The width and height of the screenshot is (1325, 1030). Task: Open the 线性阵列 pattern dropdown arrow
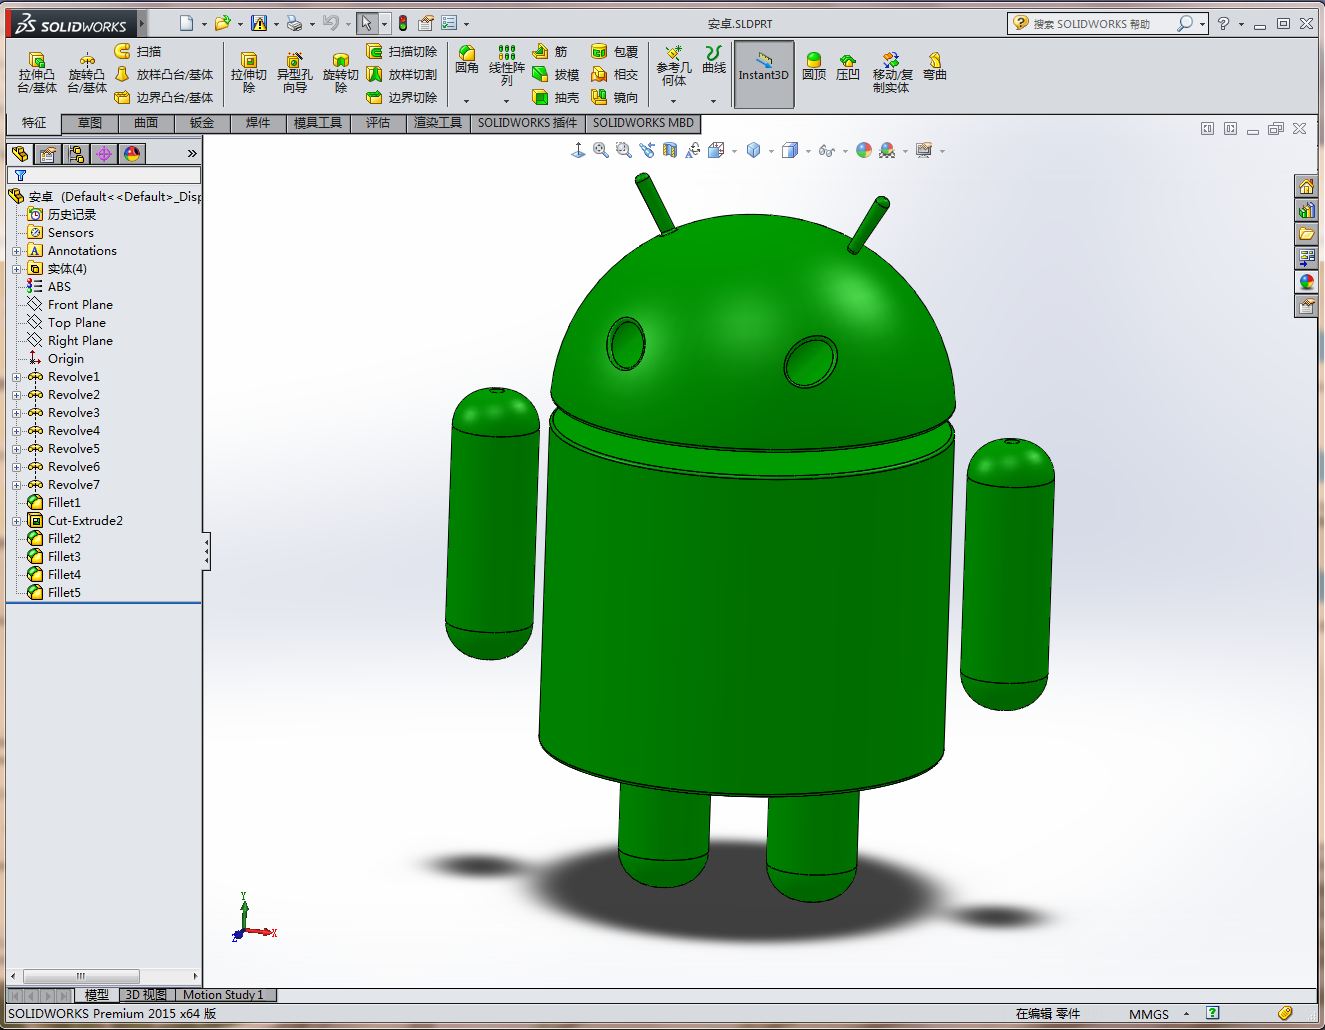click(x=507, y=101)
